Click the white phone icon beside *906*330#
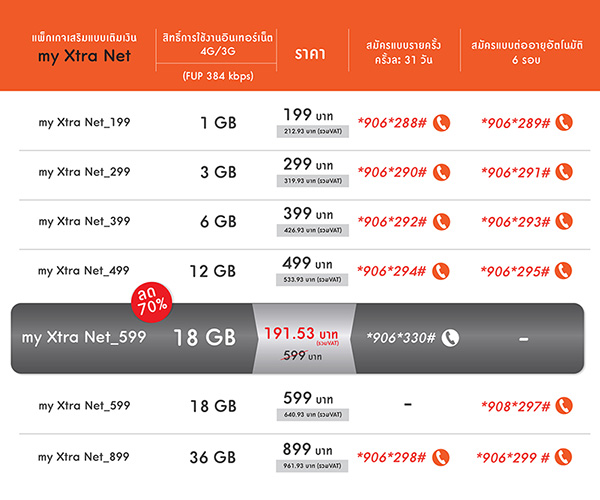600x500 pixels. 449,338
